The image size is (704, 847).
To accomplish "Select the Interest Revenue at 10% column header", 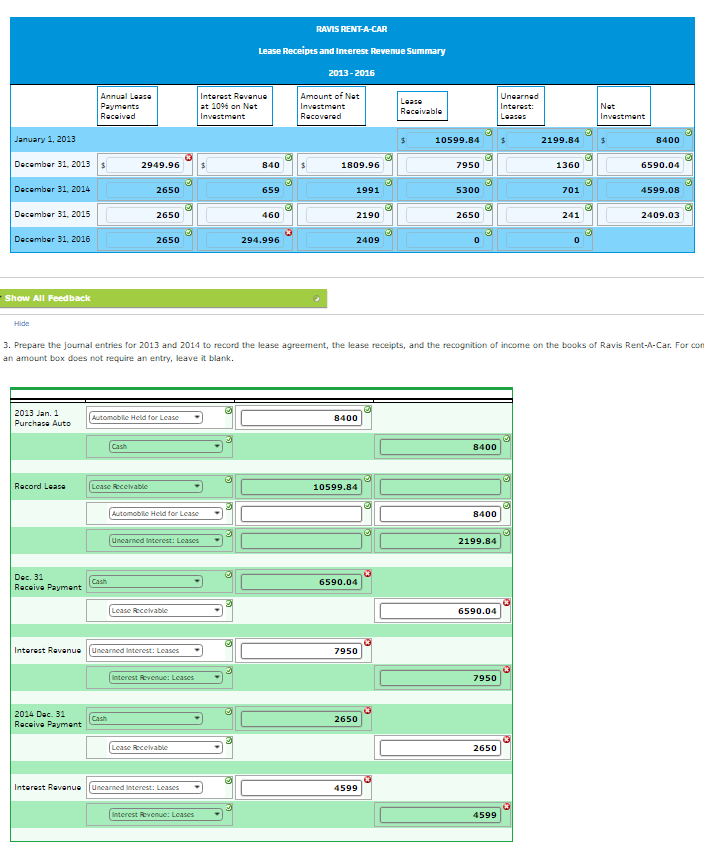I will click(x=234, y=106).
